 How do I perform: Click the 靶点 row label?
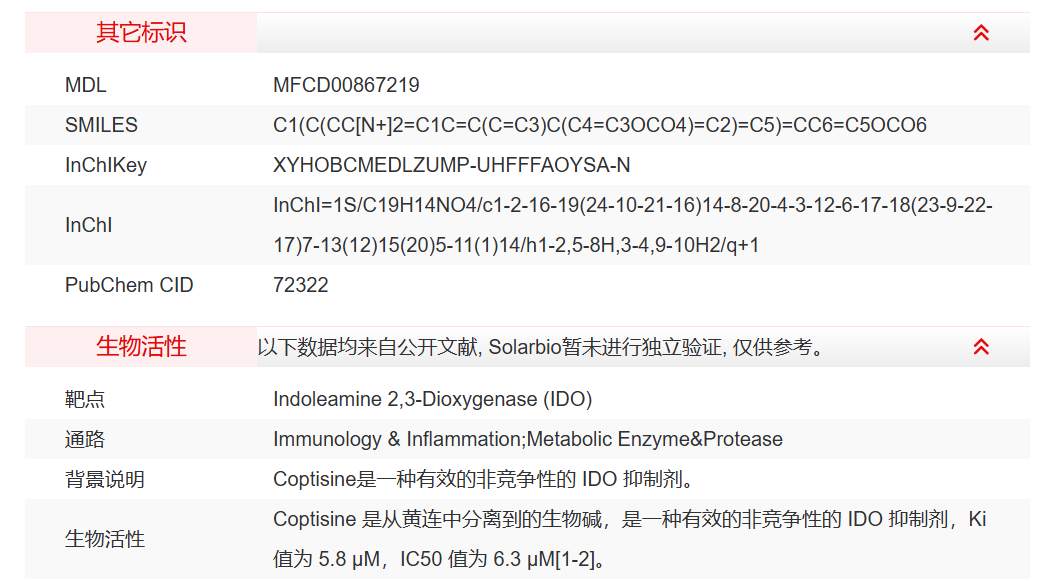coord(85,399)
